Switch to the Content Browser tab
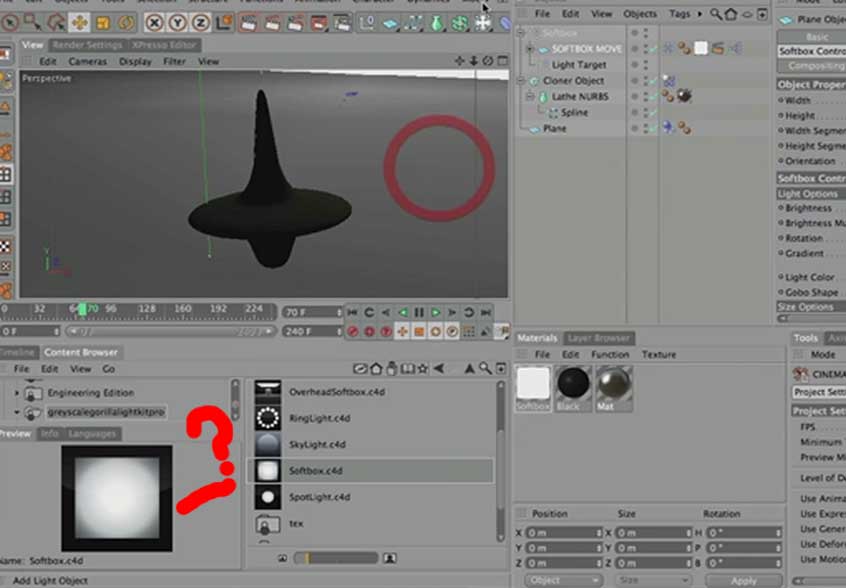The image size is (846, 588). click(x=81, y=352)
